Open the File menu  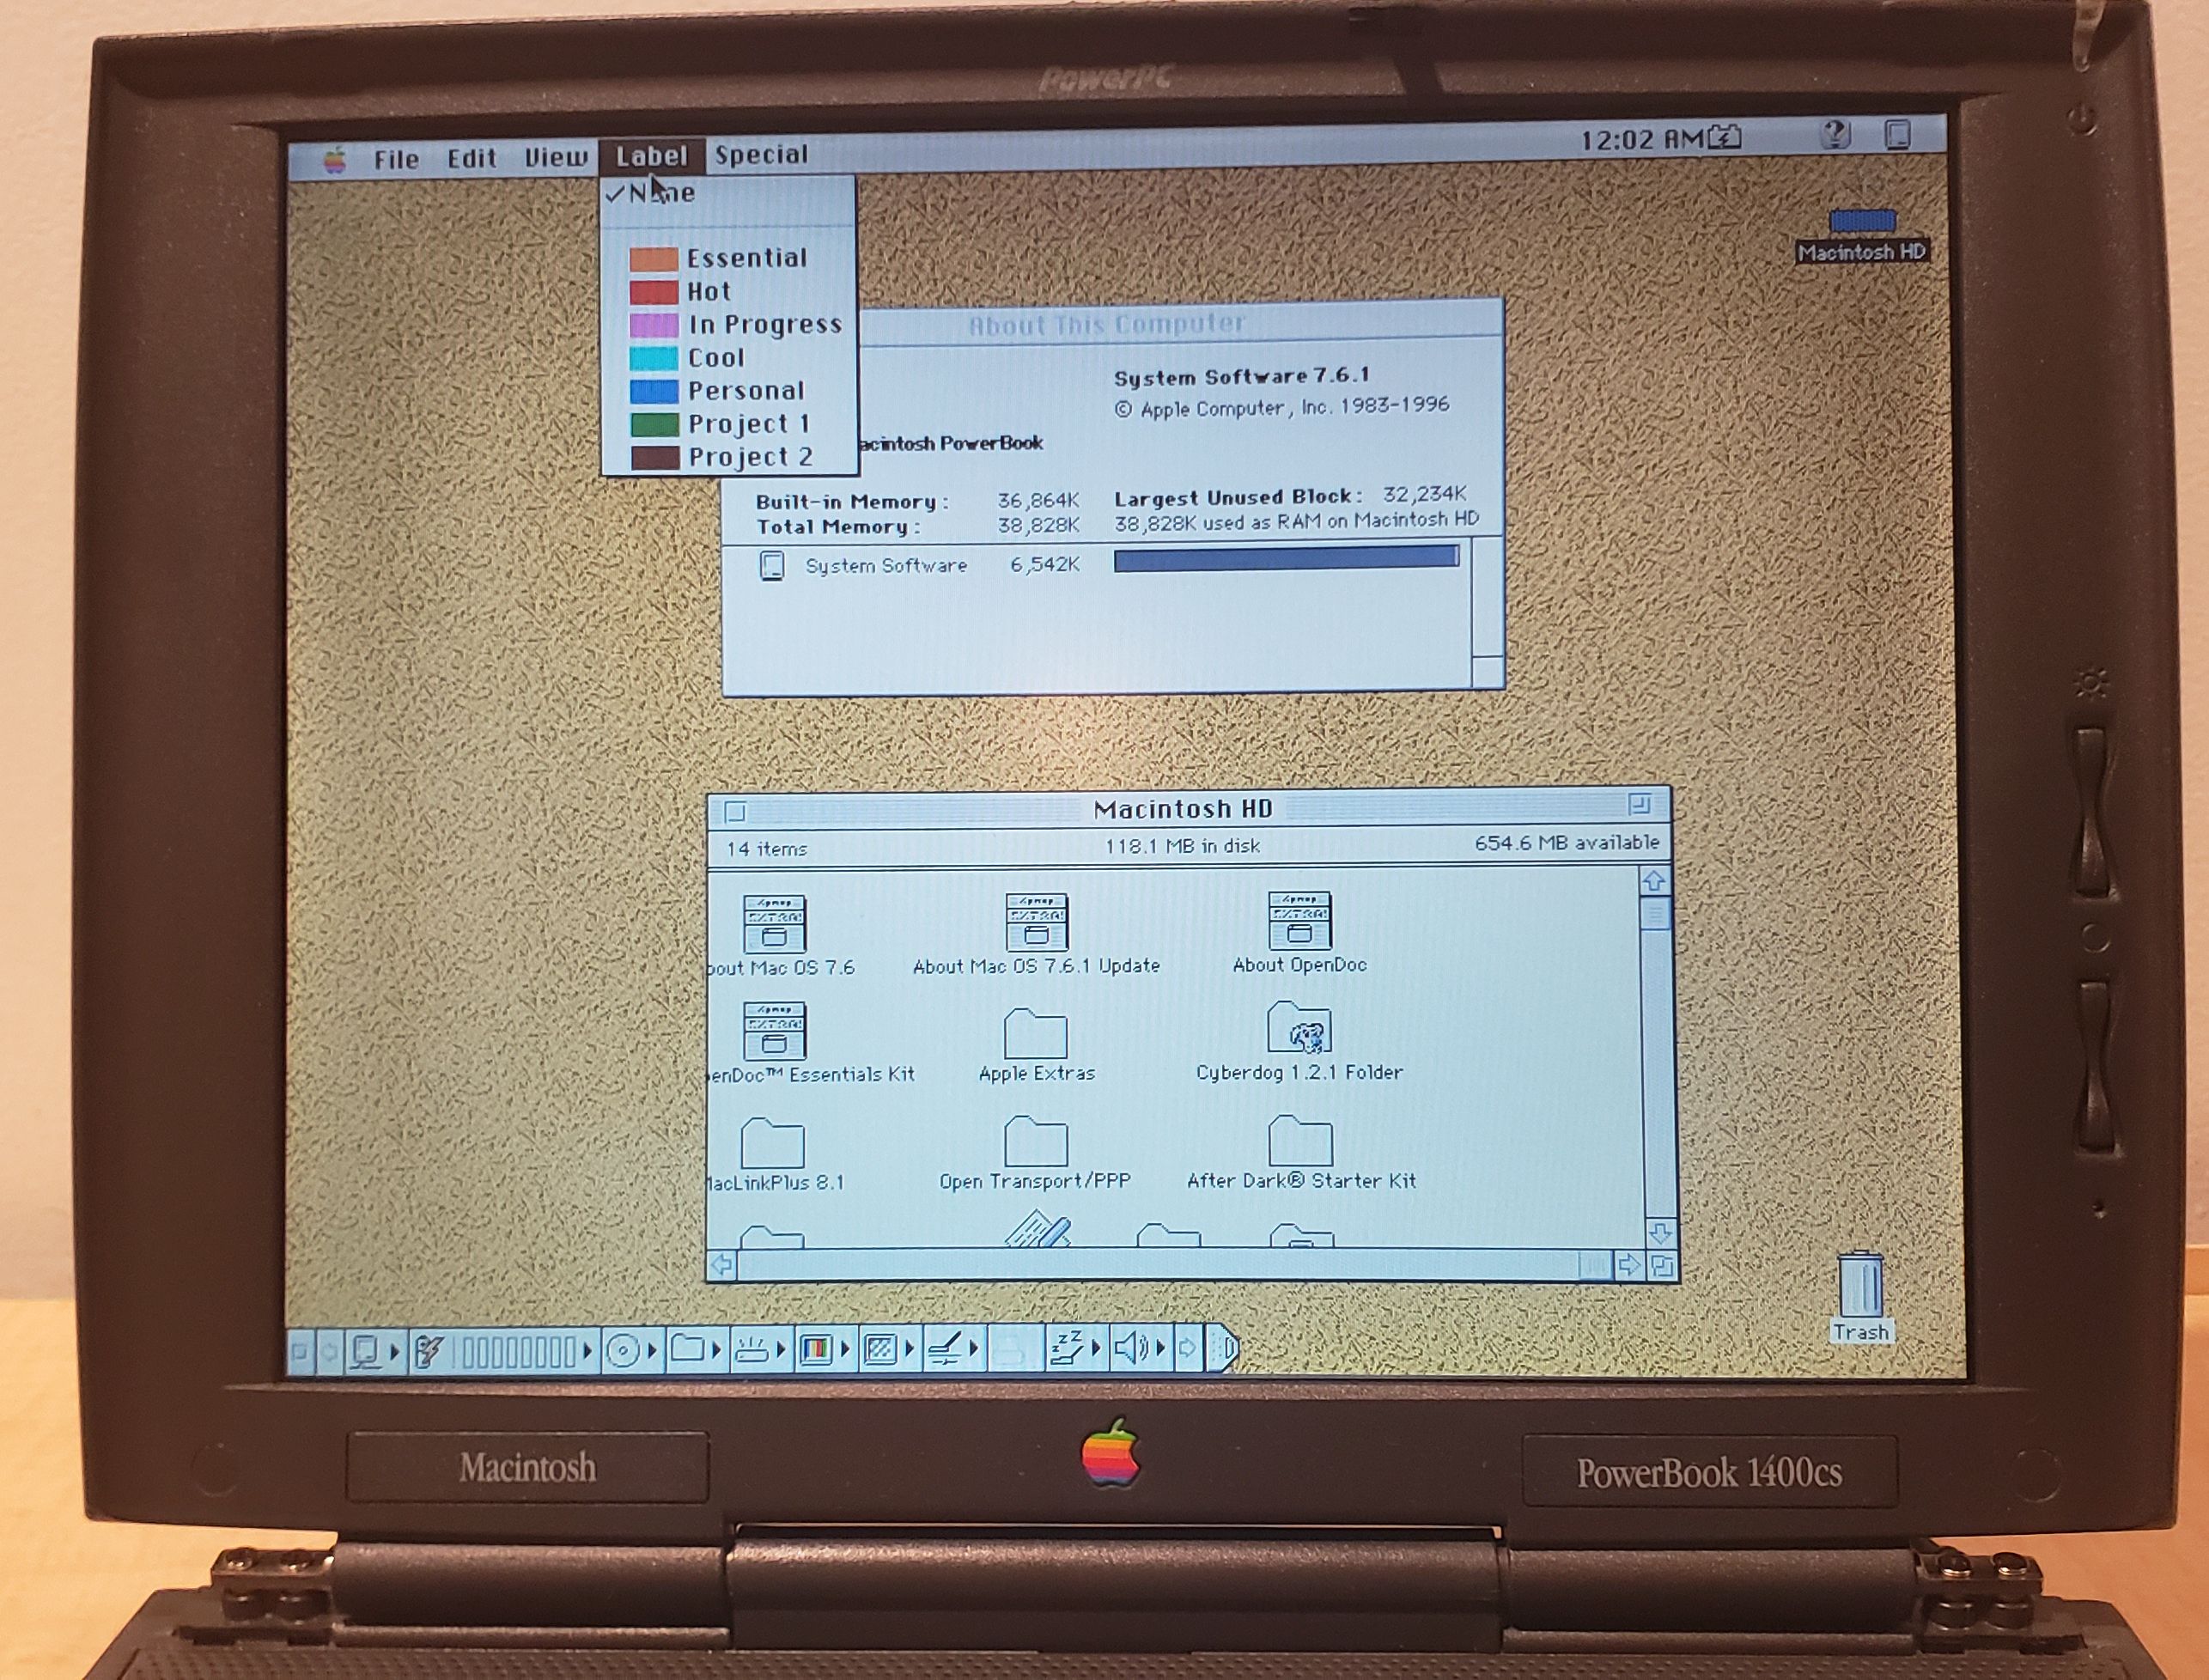[x=396, y=159]
